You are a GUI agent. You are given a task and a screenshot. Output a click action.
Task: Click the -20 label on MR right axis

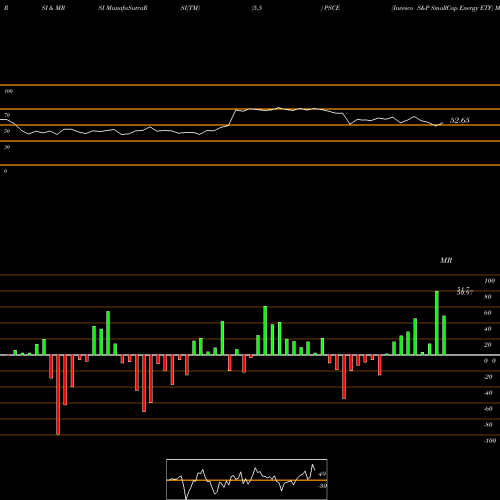pyautogui.click(x=488, y=377)
